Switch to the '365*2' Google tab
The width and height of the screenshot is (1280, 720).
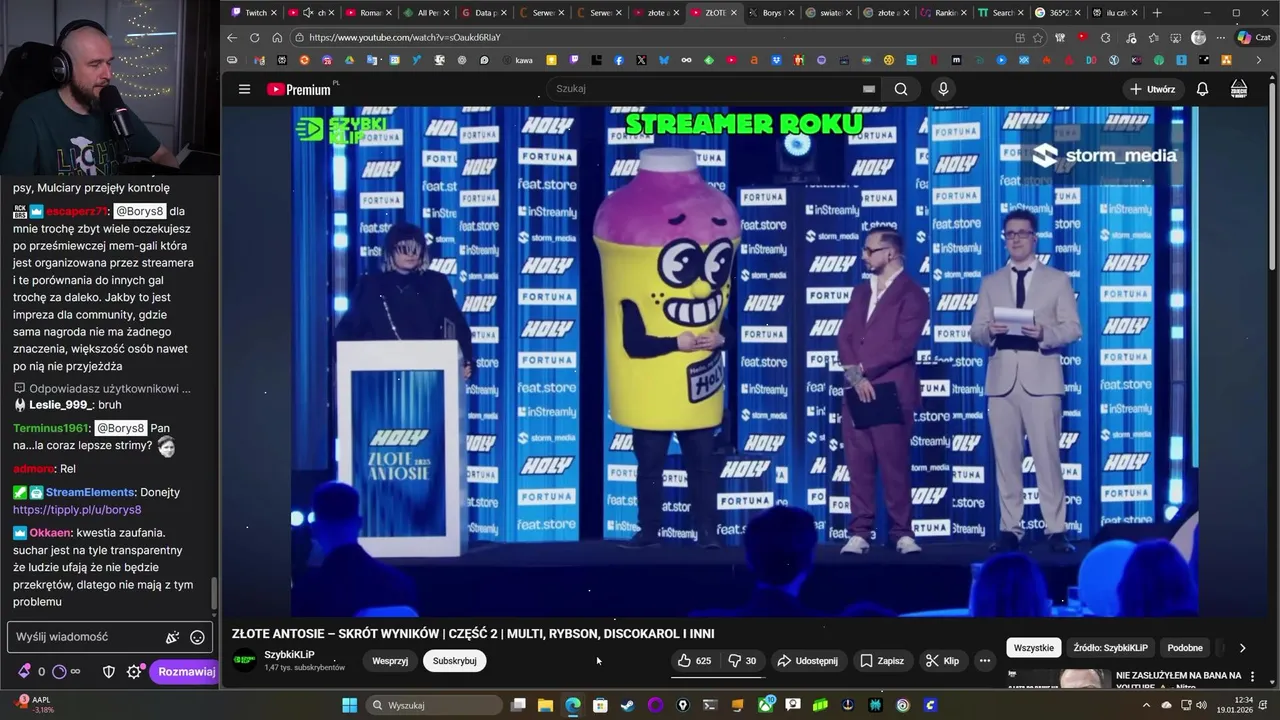[1059, 13]
